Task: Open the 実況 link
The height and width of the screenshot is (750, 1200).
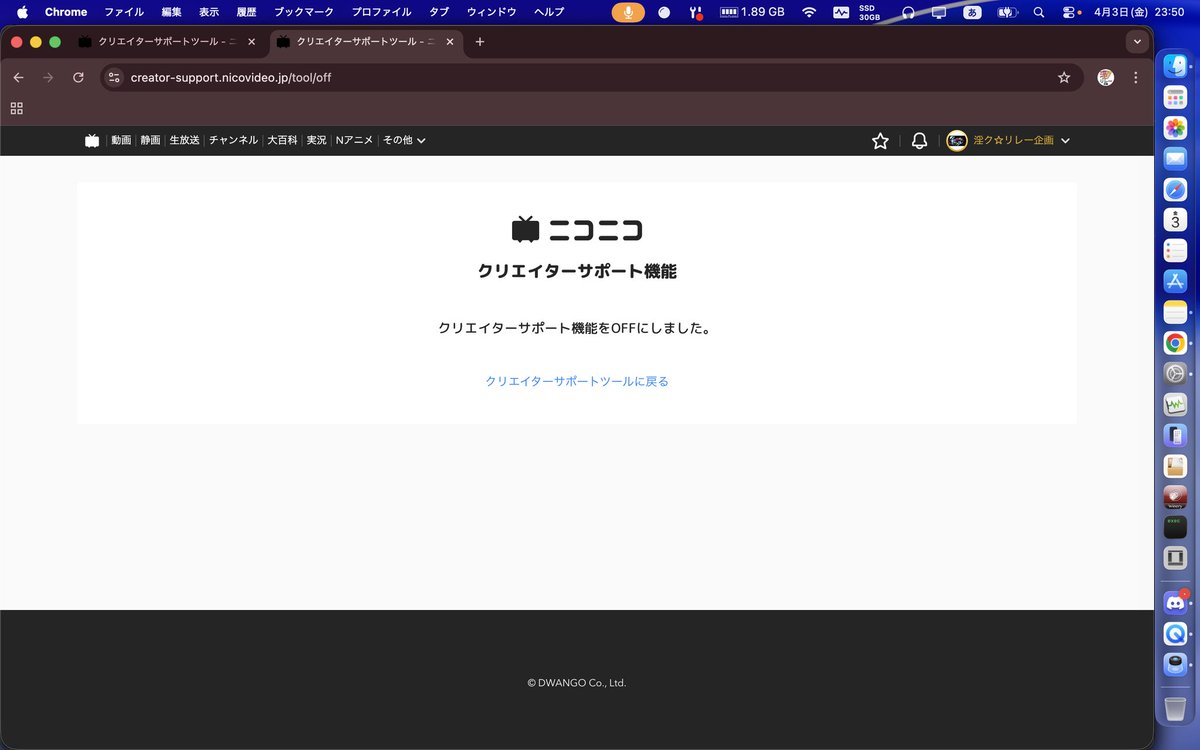Action: coord(316,141)
